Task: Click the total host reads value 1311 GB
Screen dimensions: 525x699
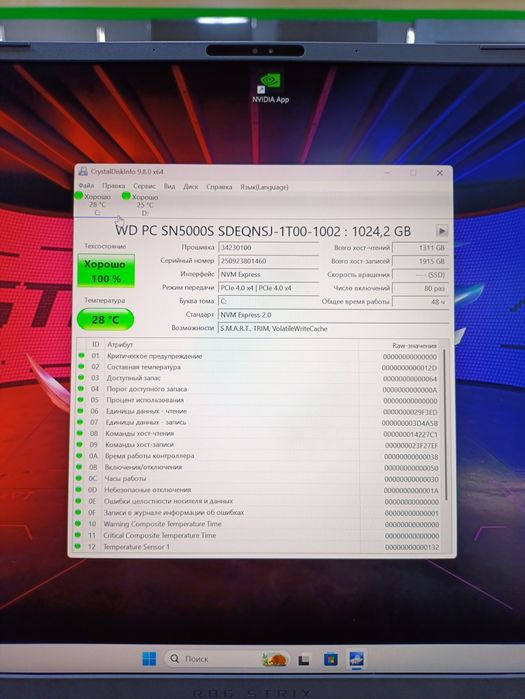Action: pos(420,248)
